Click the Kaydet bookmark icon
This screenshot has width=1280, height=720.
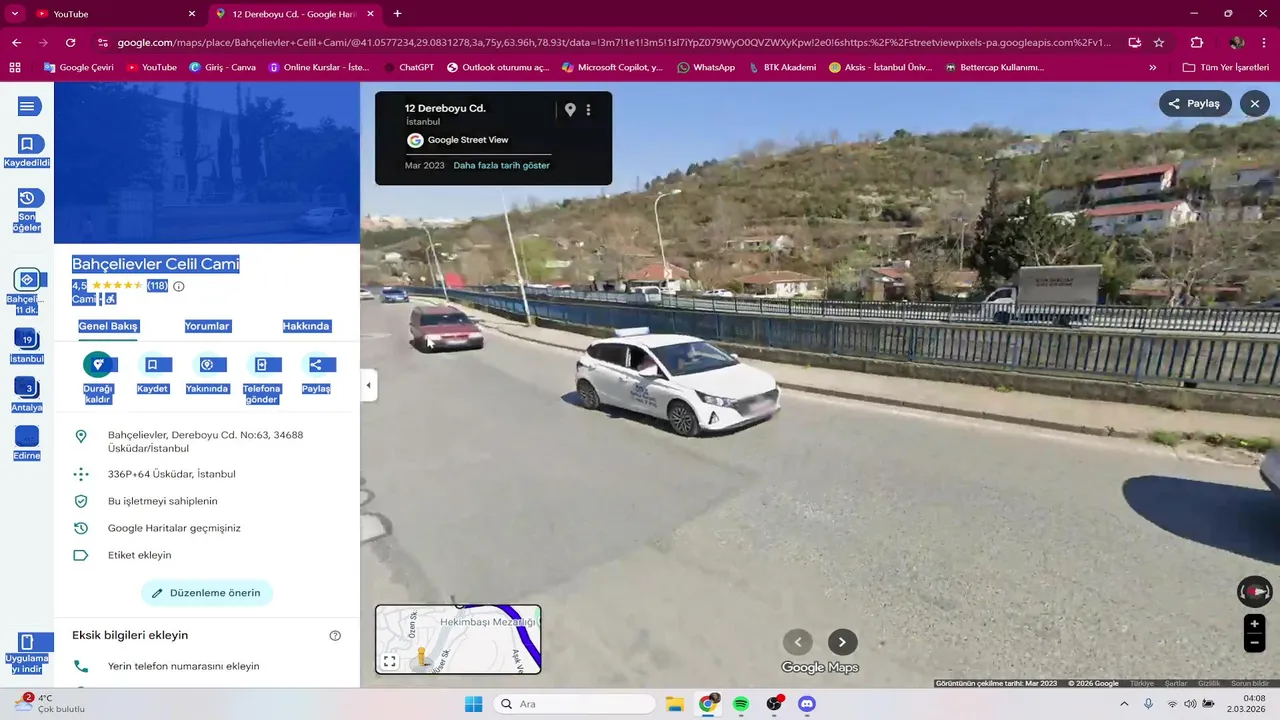(152, 365)
